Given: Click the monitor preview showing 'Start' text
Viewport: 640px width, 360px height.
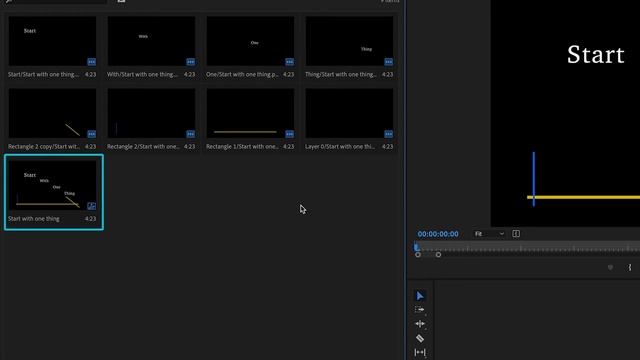Looking at the screenshot, I should click(565, 113).
